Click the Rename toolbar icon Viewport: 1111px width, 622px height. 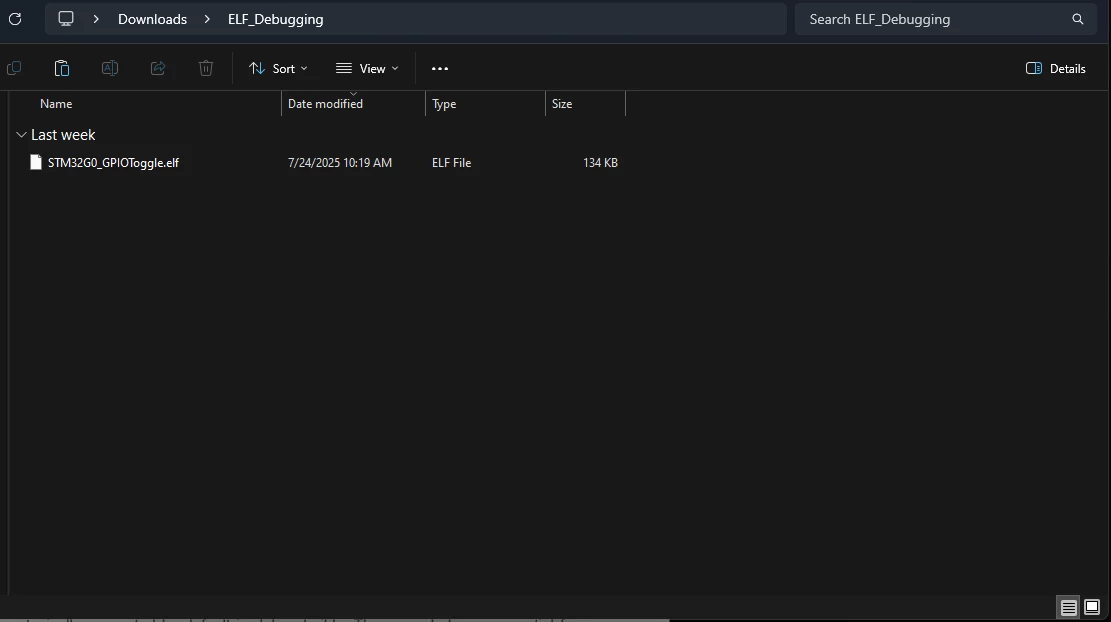coord(110,68)
